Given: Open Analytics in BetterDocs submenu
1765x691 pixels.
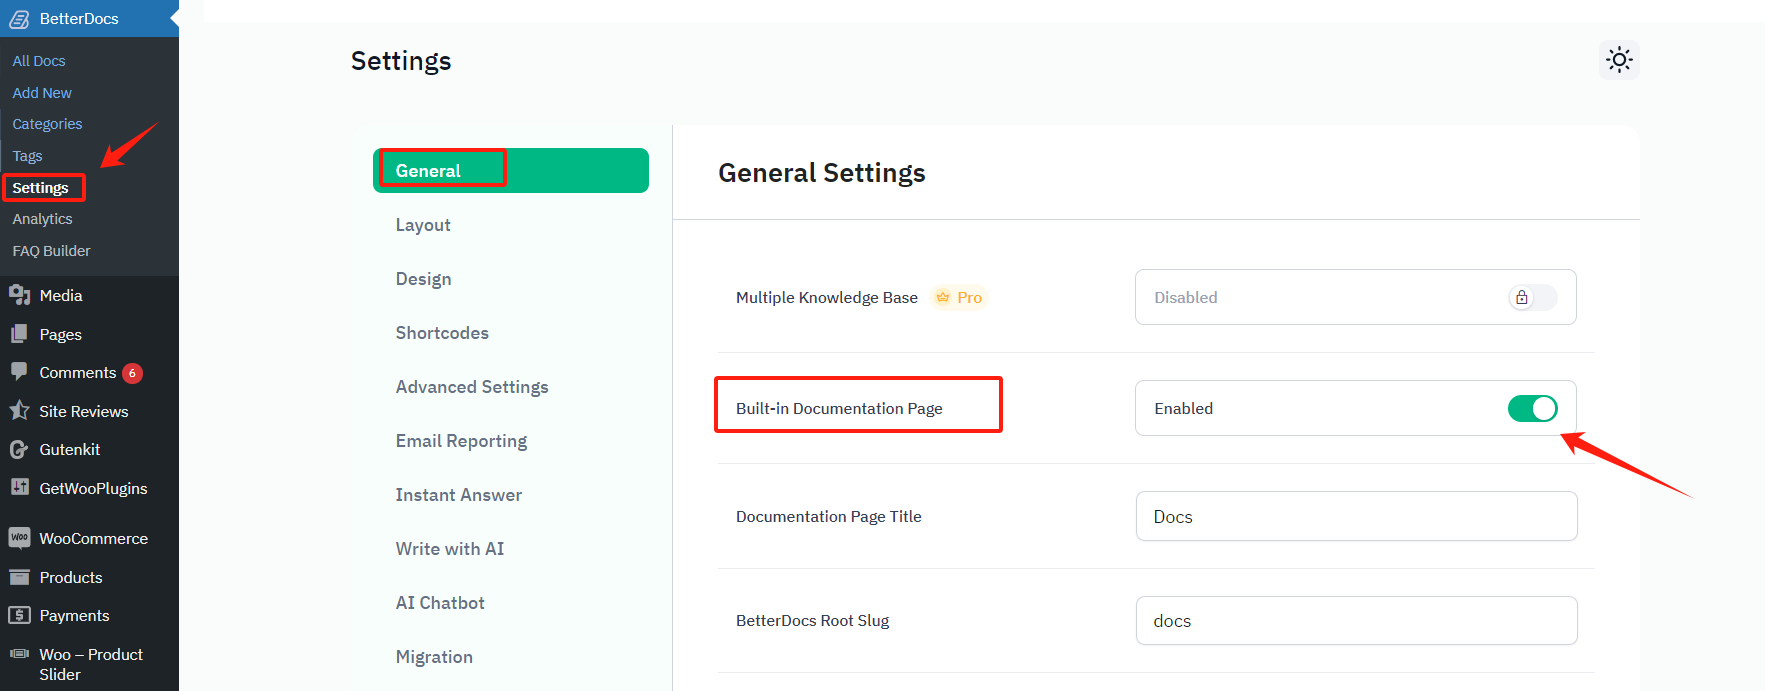Looking at the screenshot, I should tap(42, 219).
